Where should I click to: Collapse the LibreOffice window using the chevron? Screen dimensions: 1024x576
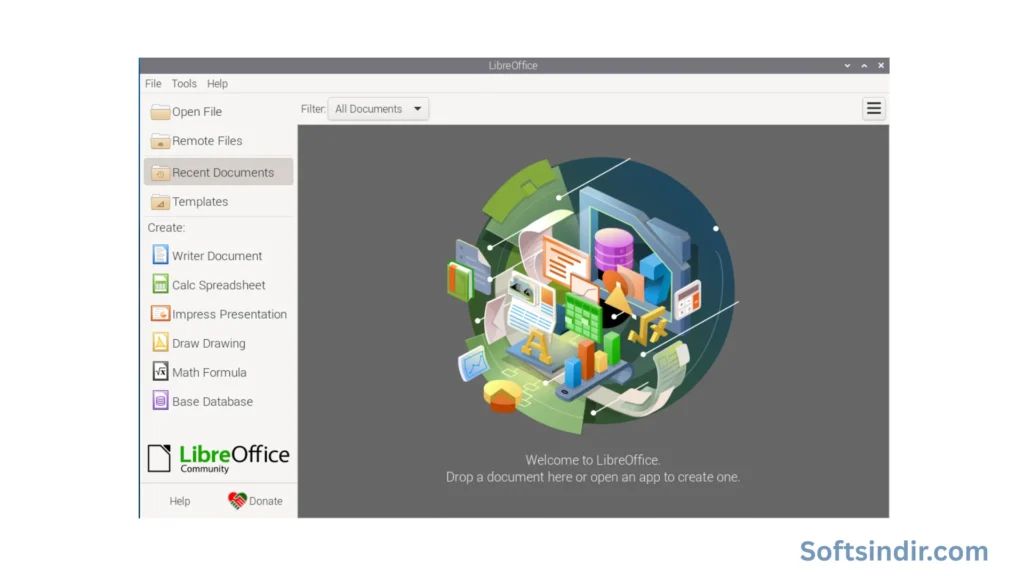847,65
